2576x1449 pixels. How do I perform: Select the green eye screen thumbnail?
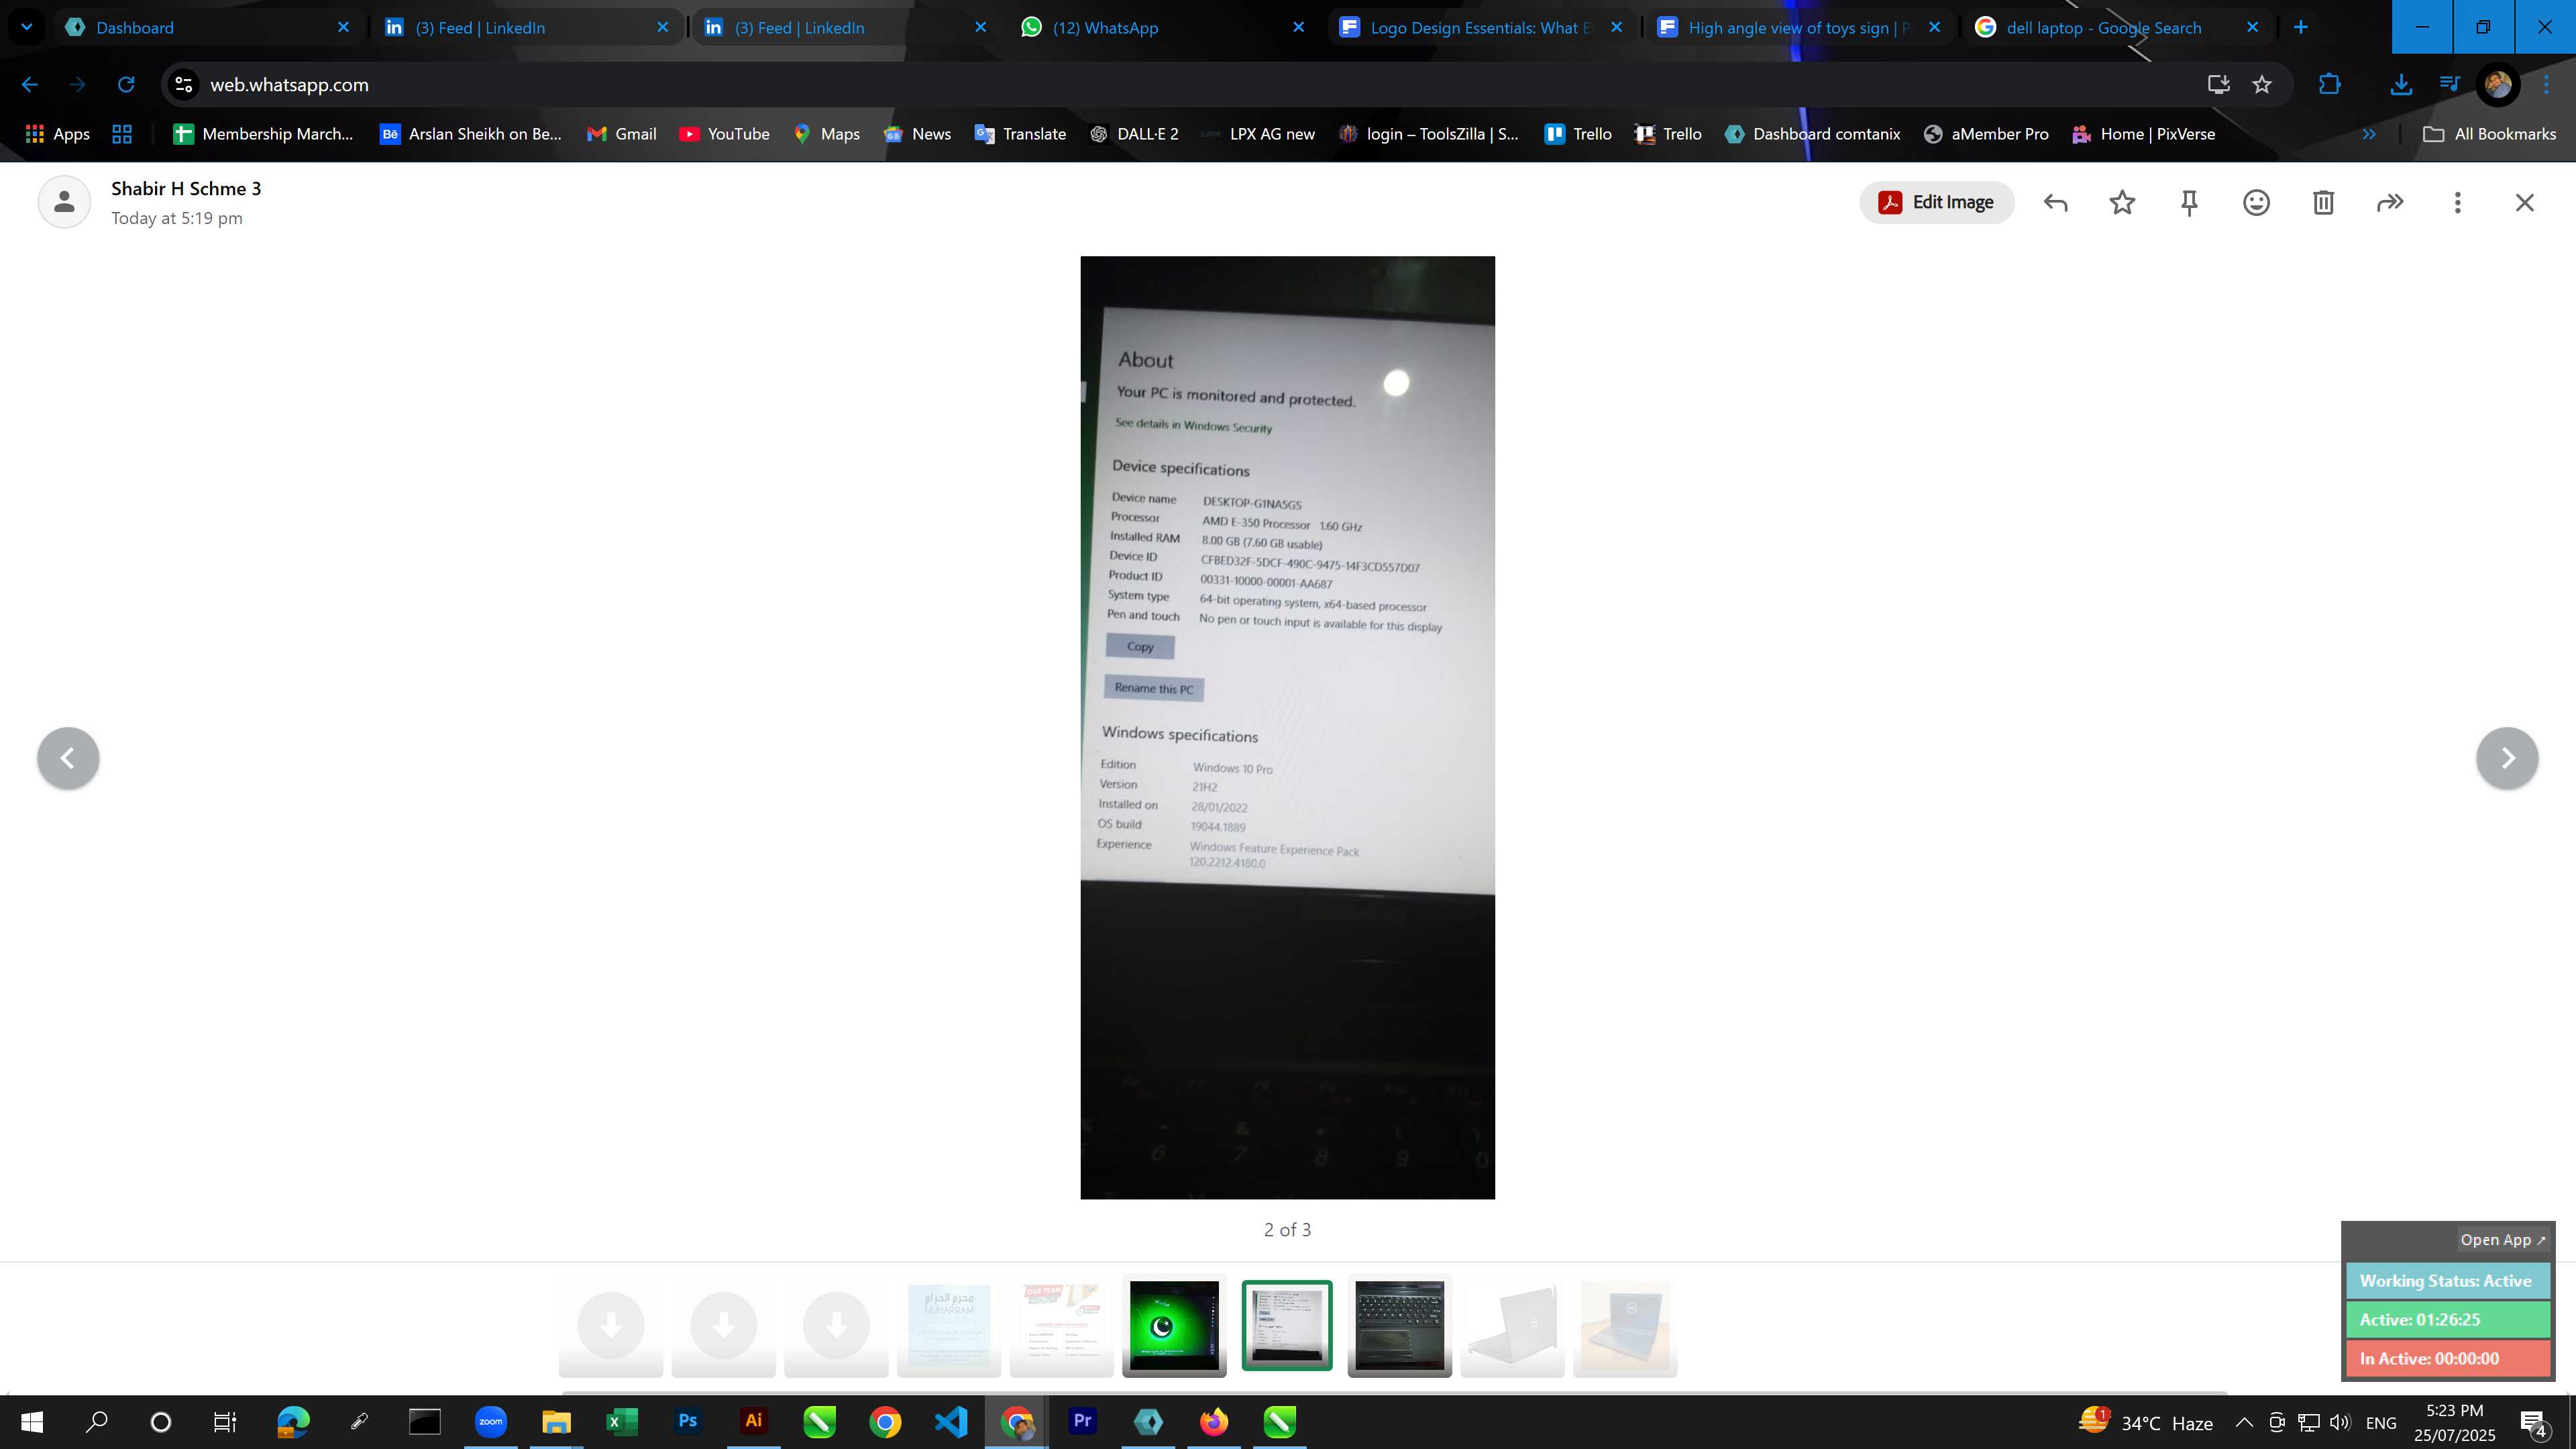click(1174, 1325)
